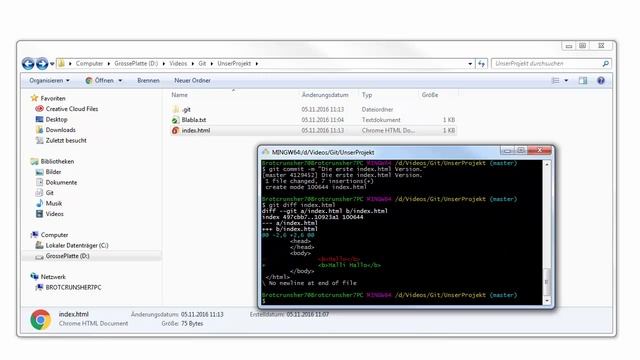Open the Organisieren menu

pyautogui.click(x=49, y=80)
